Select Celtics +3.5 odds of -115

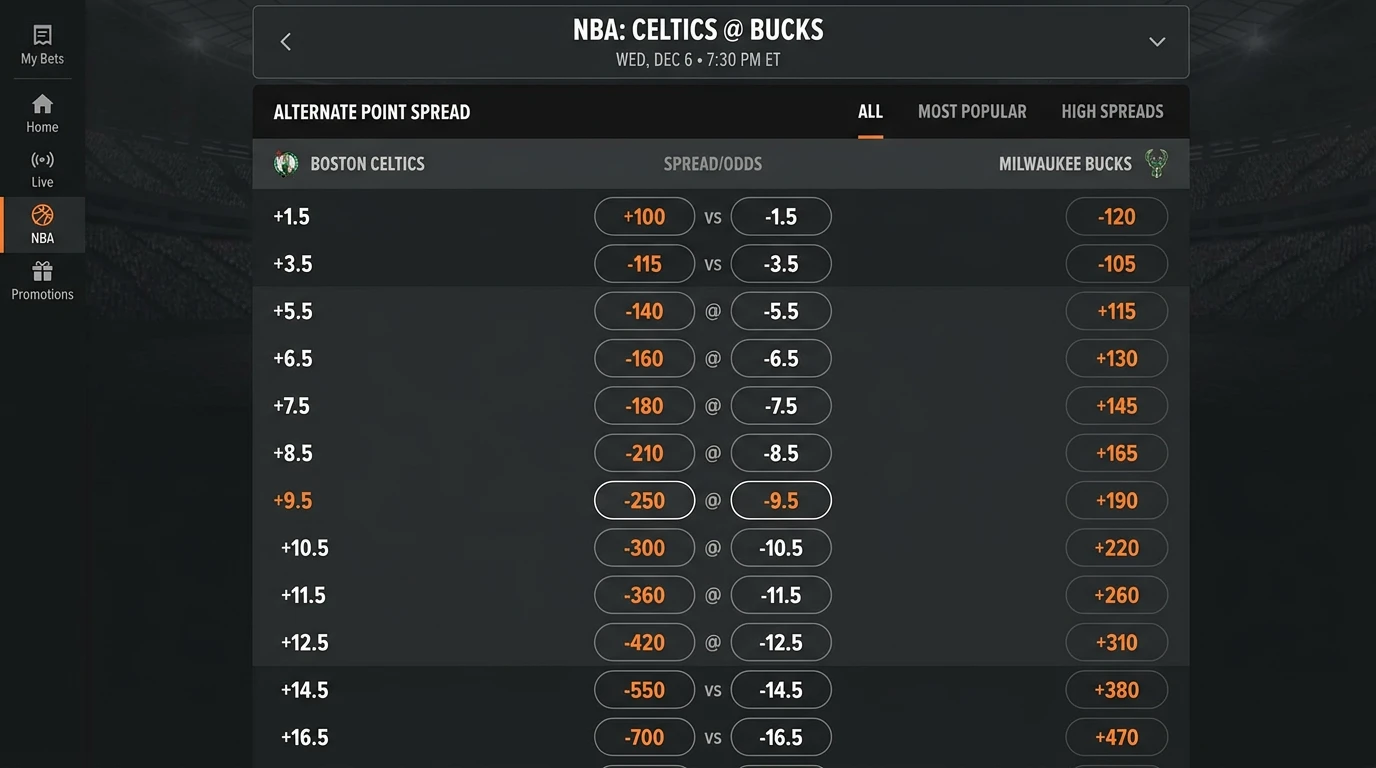[x=644, y=264]
